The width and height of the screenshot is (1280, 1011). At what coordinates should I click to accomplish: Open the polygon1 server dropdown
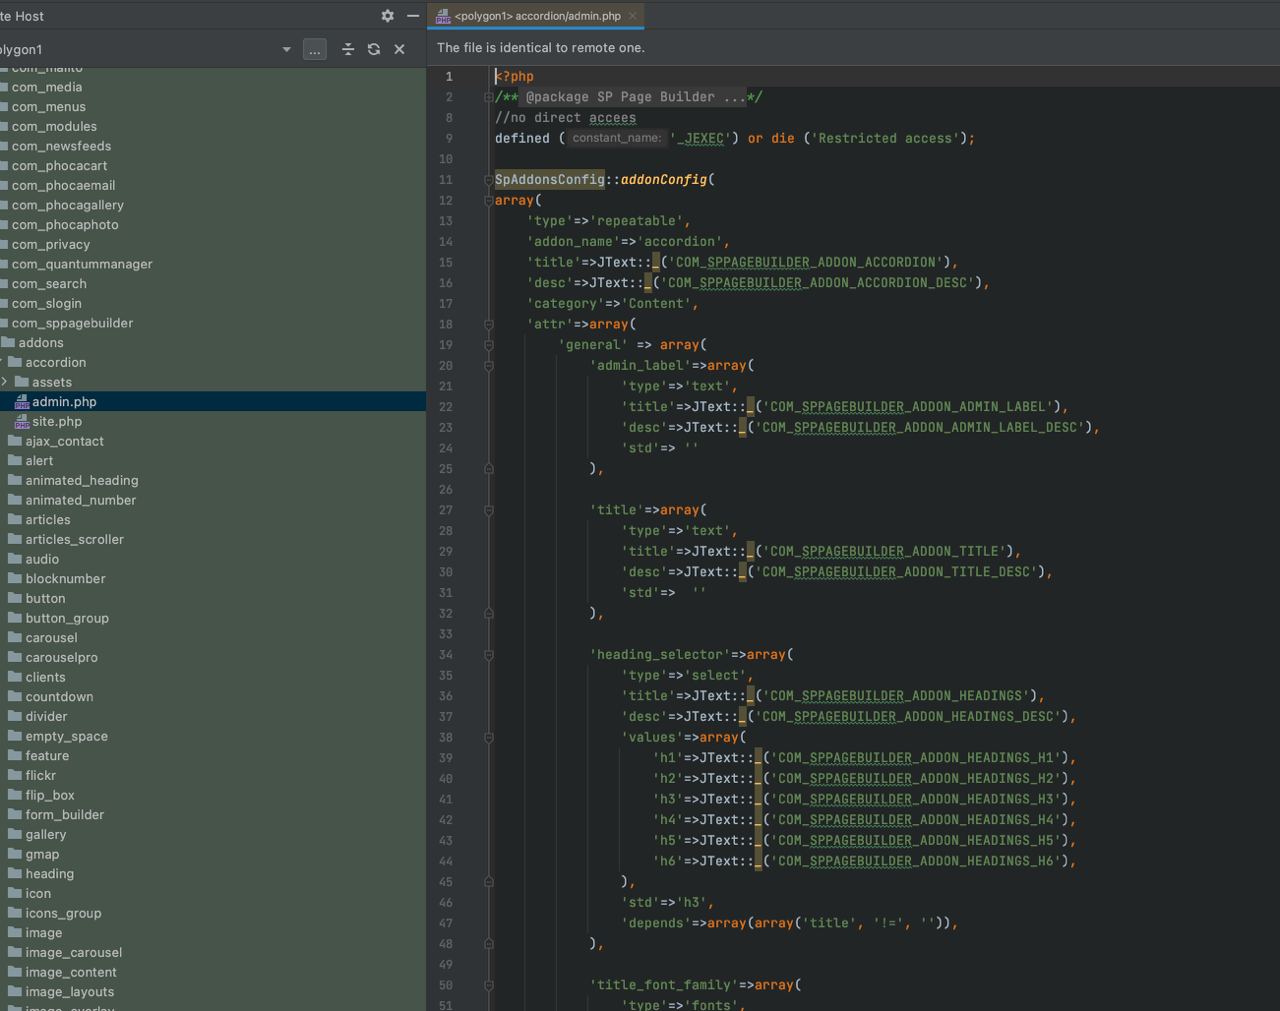click(286, 49)
